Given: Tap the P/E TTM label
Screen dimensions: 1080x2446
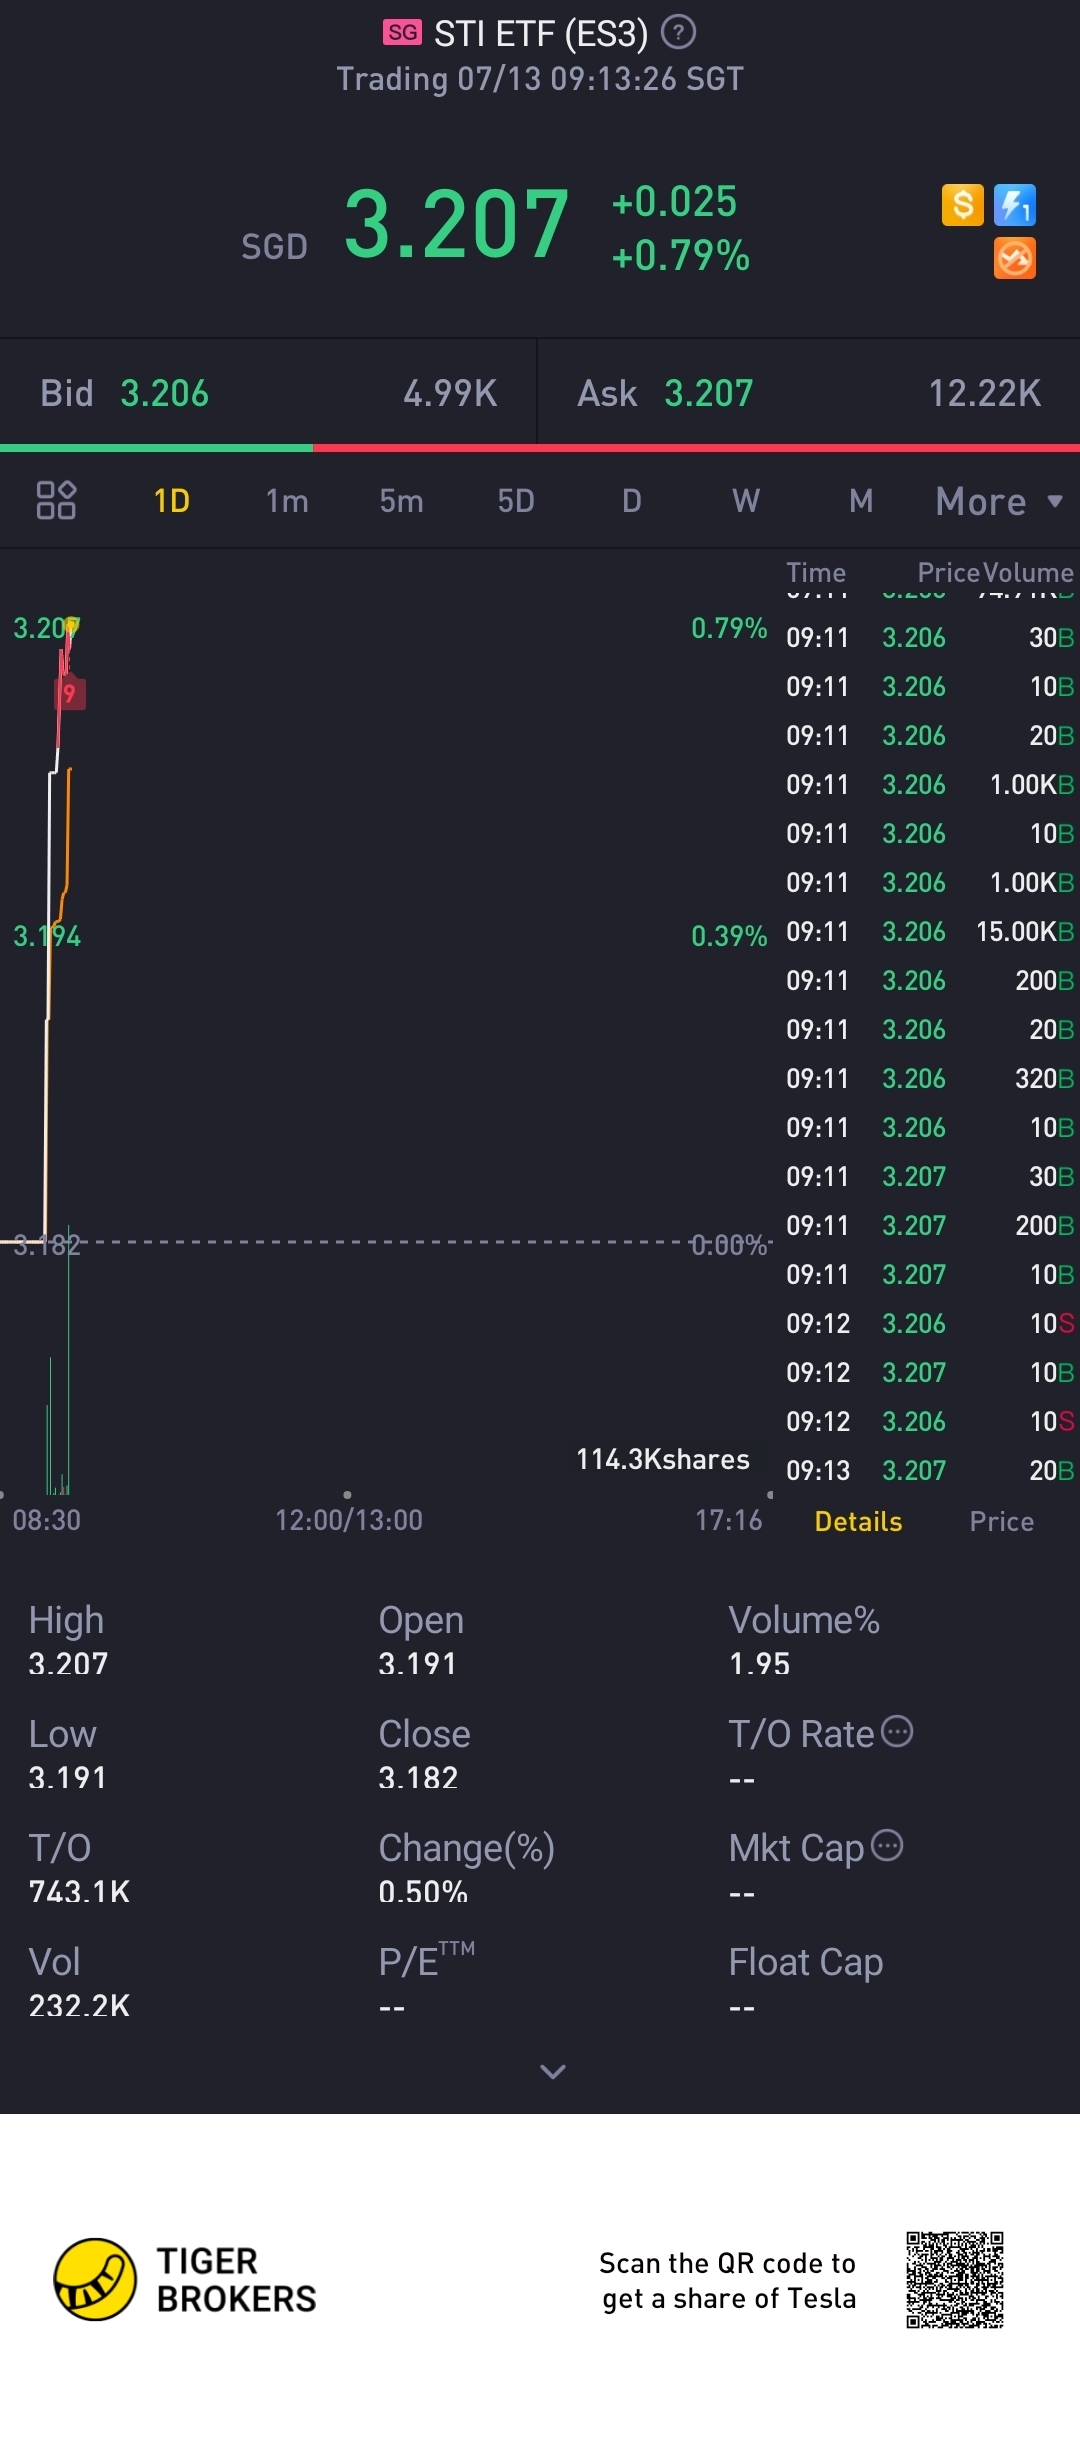Looking at the screenshot, I should point(427,1961).
